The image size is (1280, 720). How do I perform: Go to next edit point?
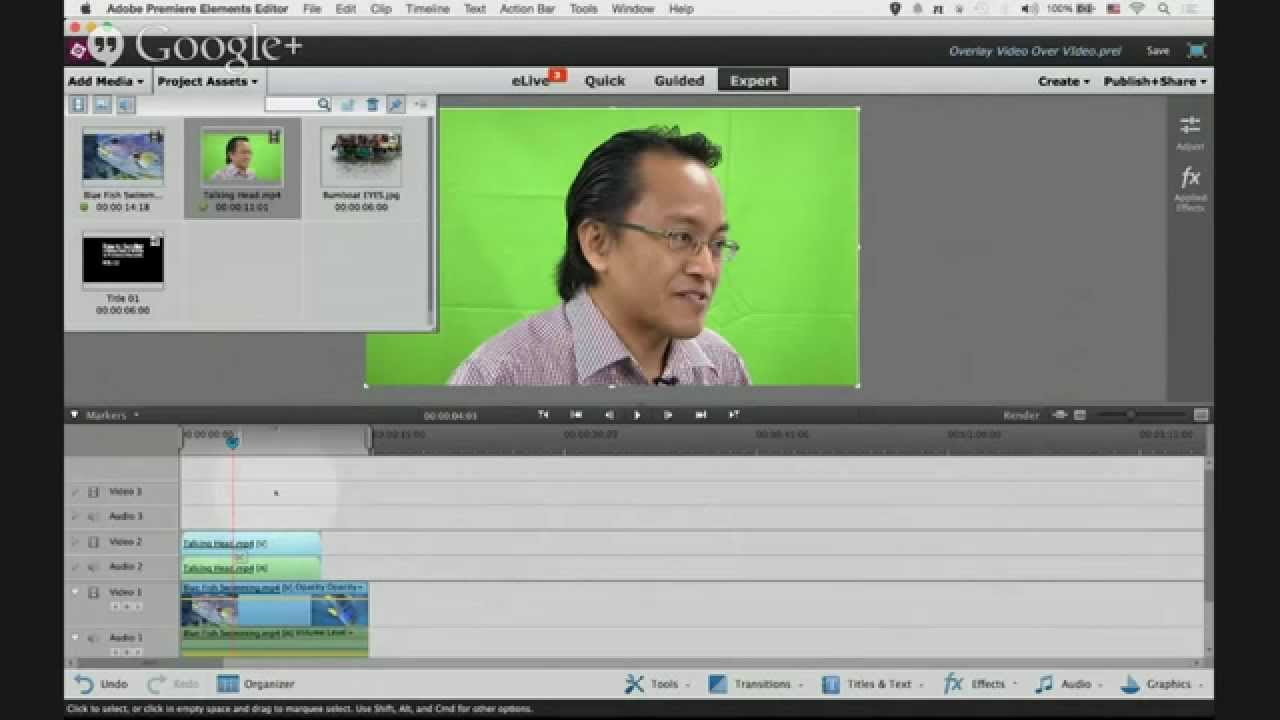701,415
